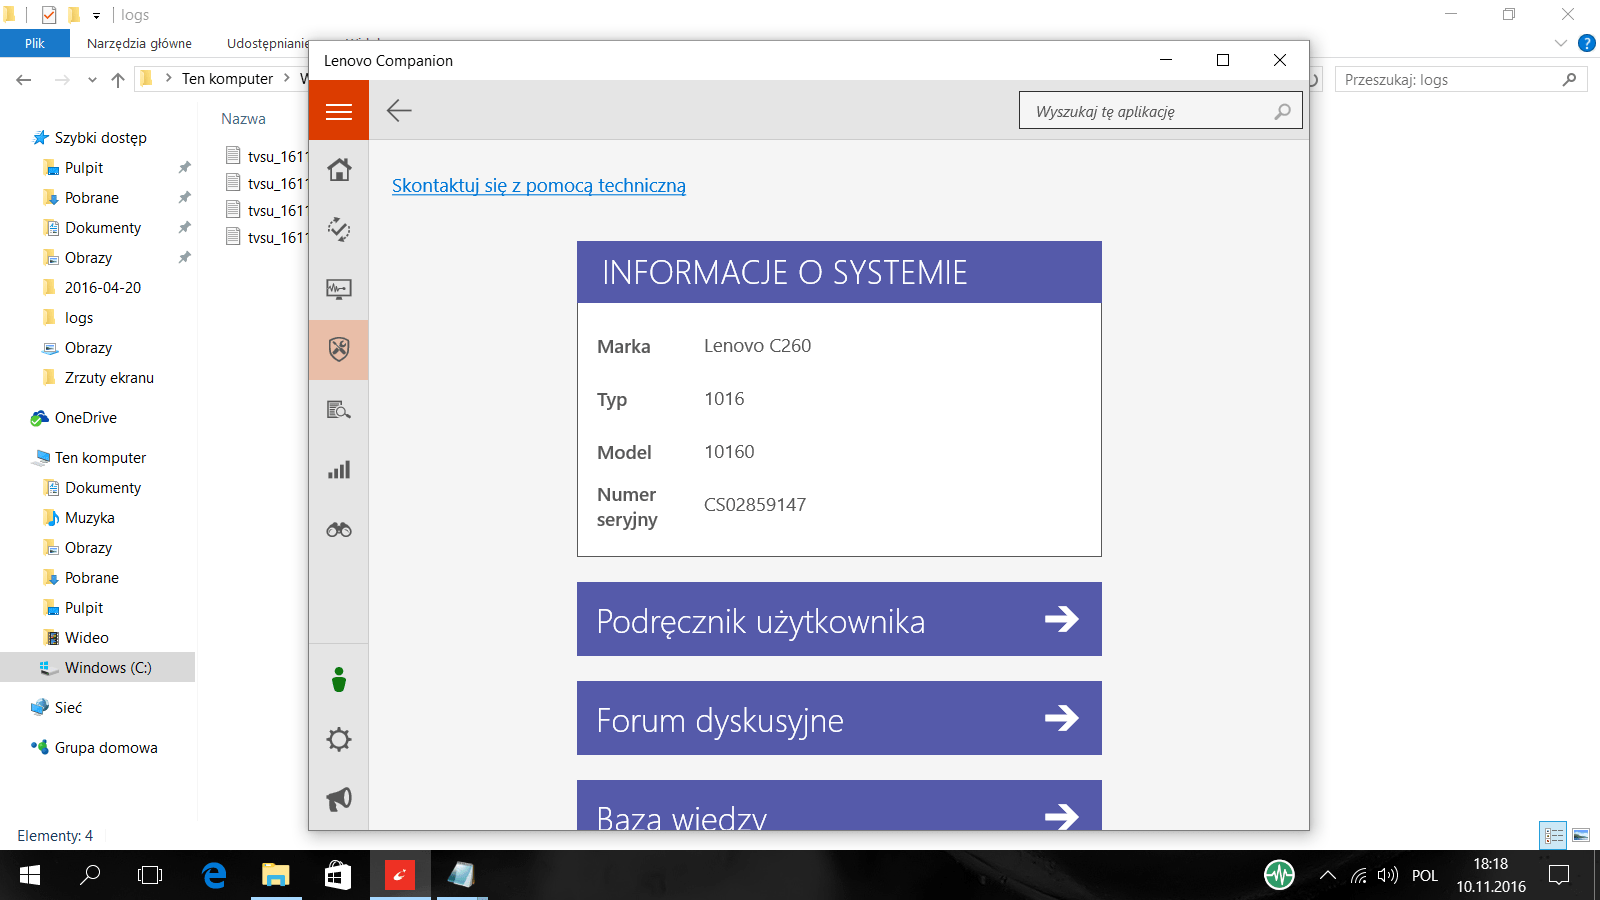Viewport: 1600px width, 900px height.
Task: Switch to the Narzędzia główne ribbon tab
Action: click(139, 43)
